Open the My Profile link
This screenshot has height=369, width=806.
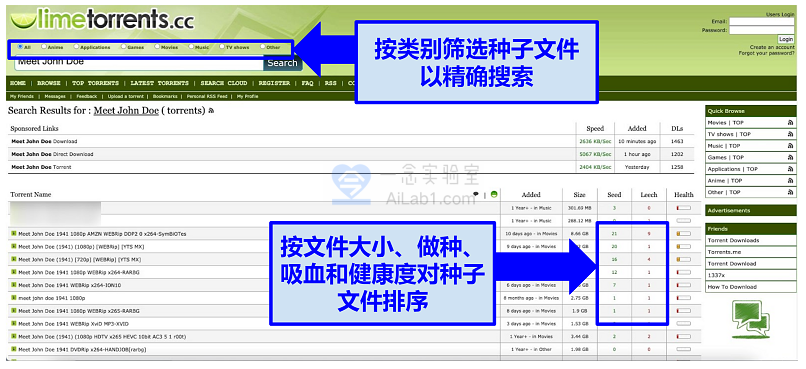pyautogui.click(x=247, y=96)
